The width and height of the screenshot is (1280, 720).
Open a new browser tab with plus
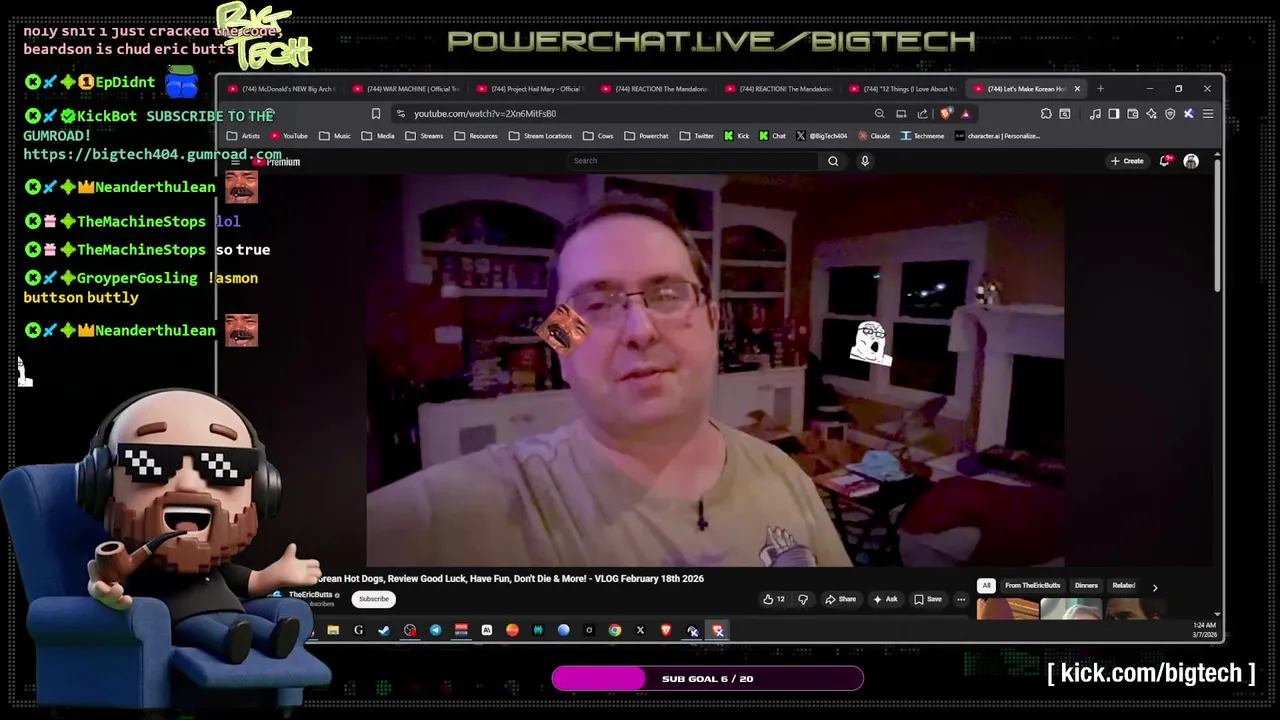1101,89
